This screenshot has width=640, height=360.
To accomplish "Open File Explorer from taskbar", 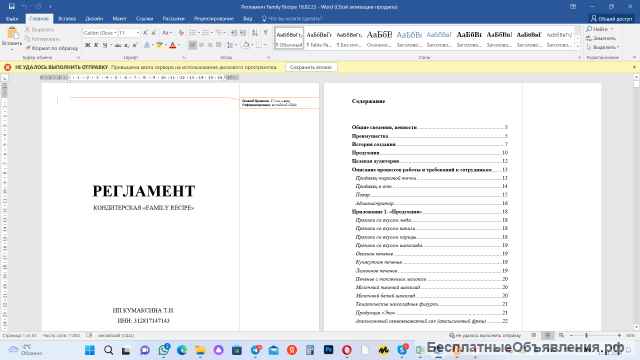I will 200,350.
